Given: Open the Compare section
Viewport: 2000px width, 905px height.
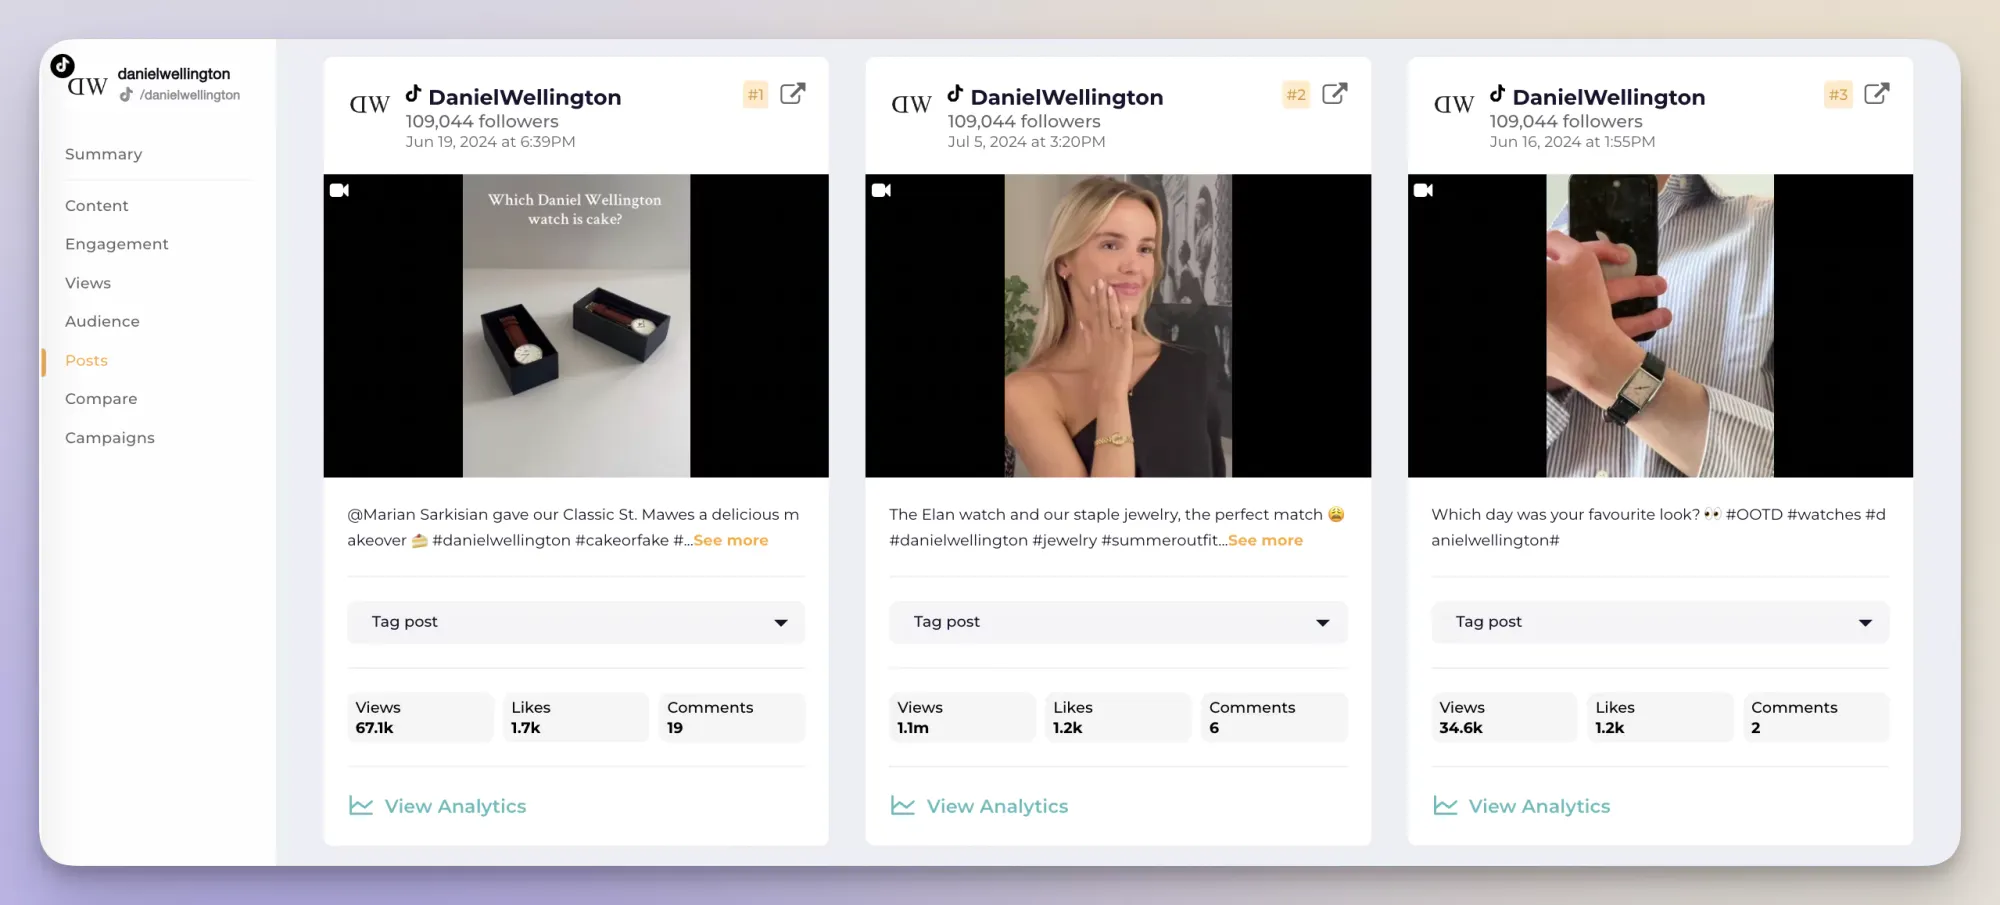Looking at the screenshot, I should [x=101, y=399].
